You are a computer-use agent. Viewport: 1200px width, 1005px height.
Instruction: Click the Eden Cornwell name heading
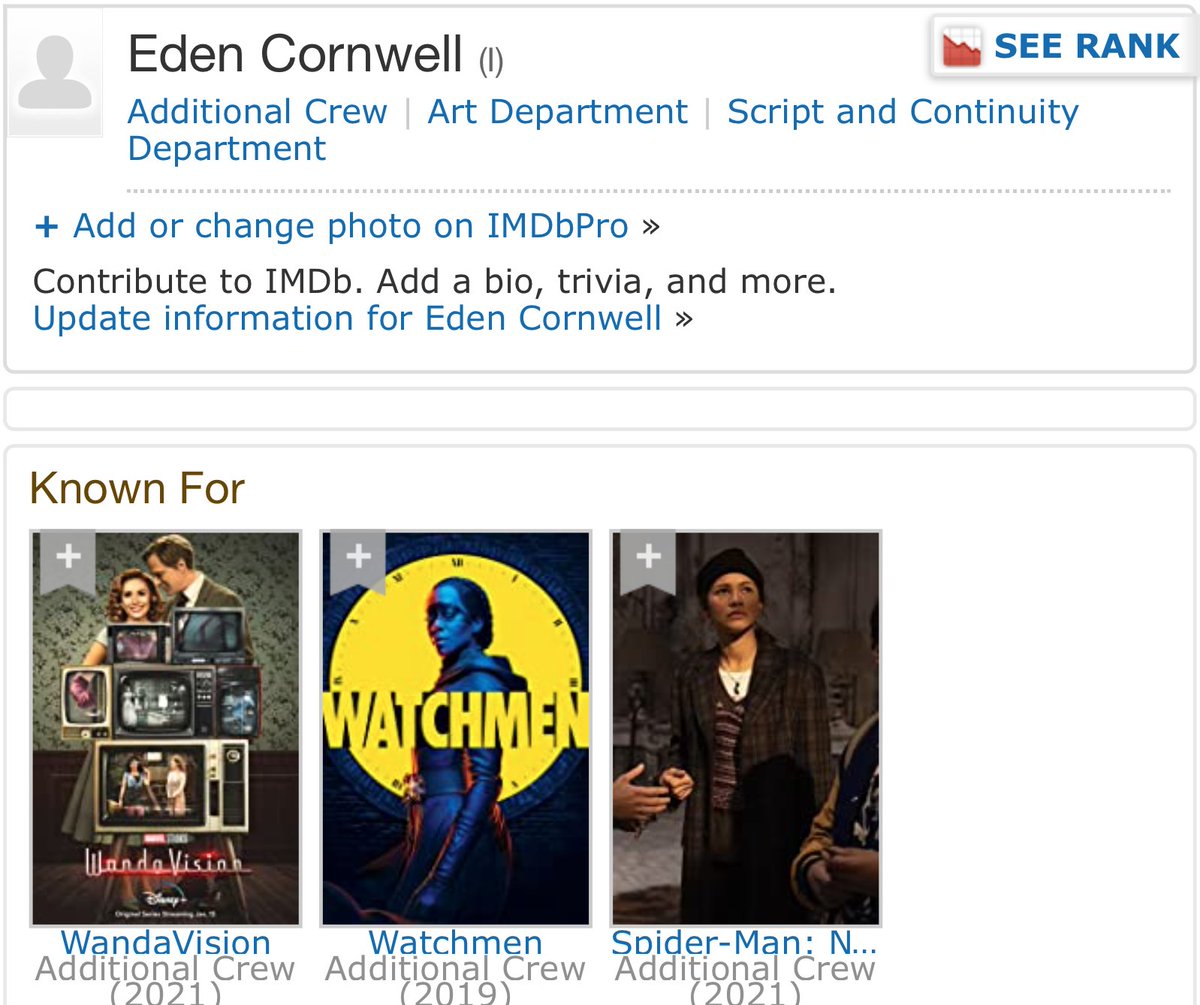tap(296, 54)
